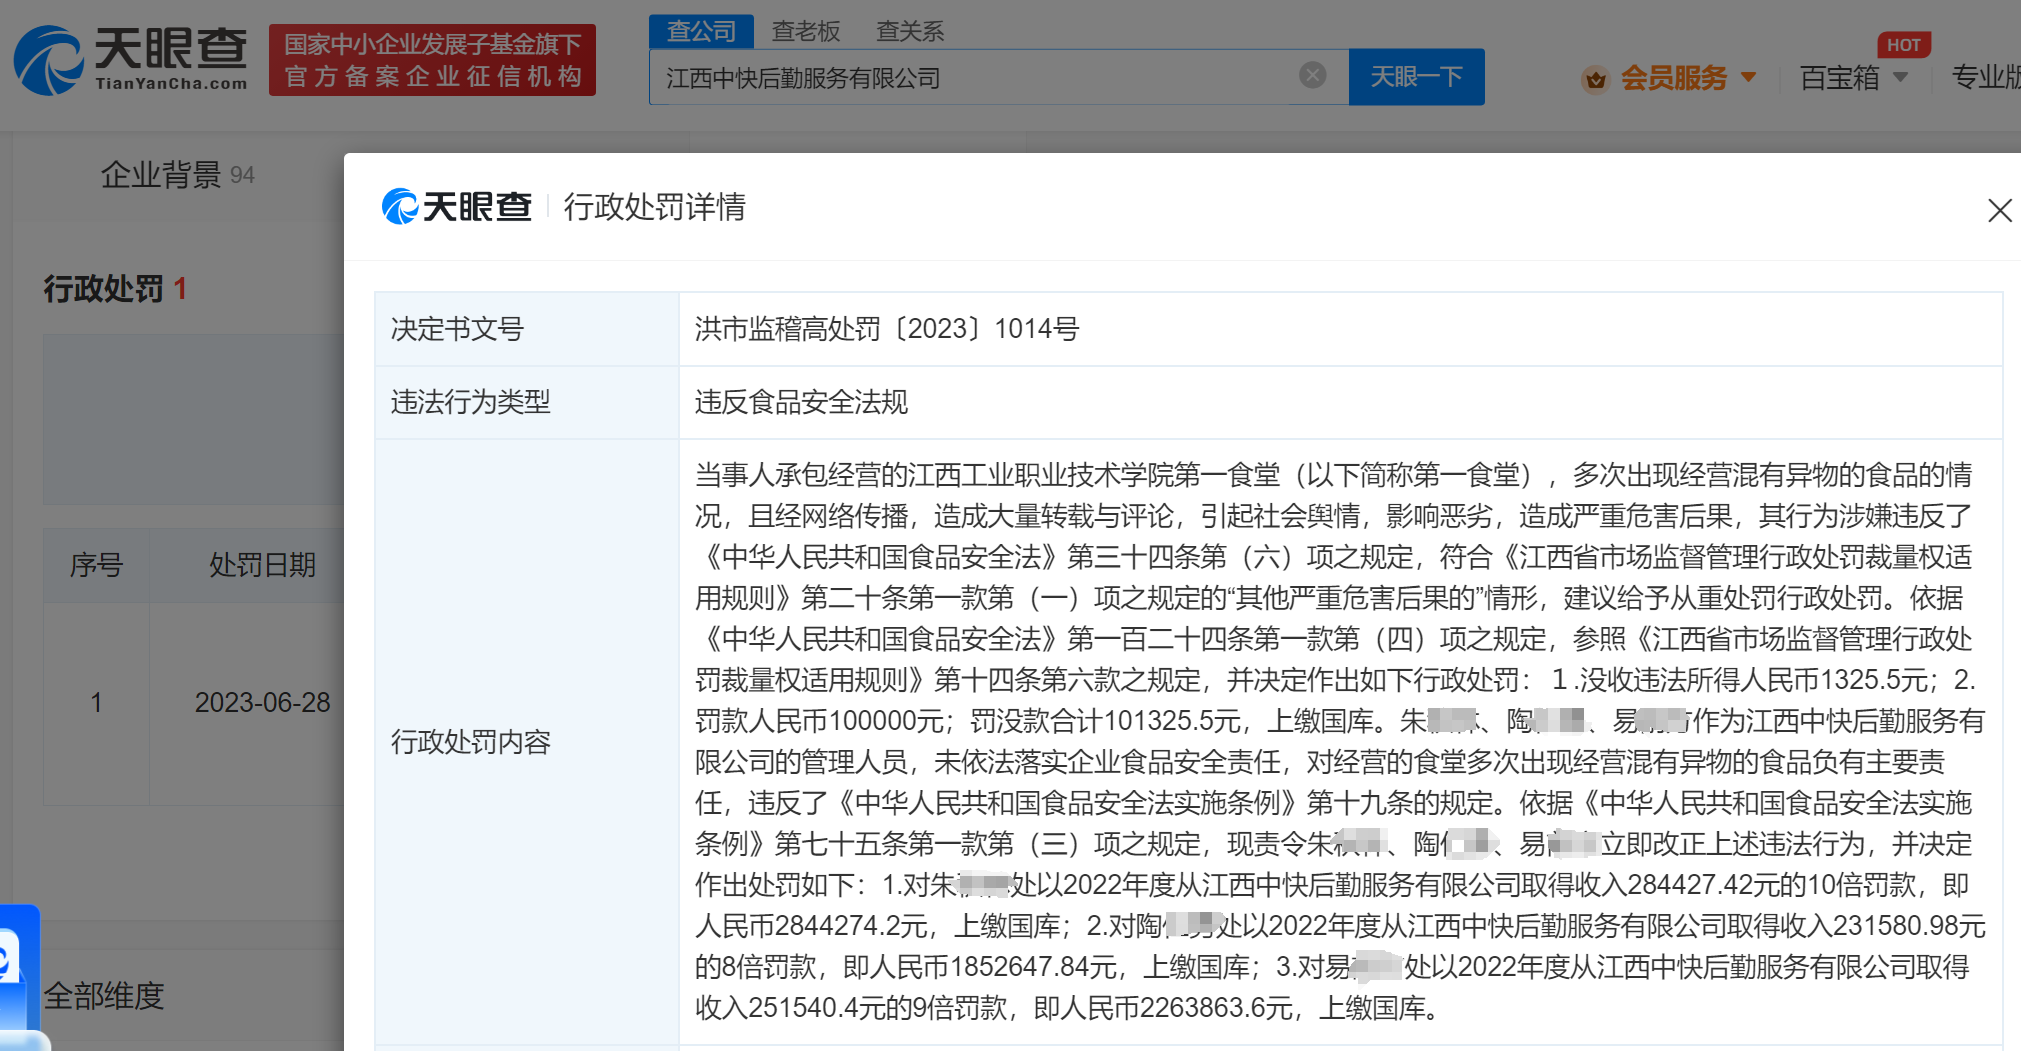The height and width of the screenshot is (1051, 2021).
Task: Switch to the 查老板 search tab
Action: coord(805,31)
